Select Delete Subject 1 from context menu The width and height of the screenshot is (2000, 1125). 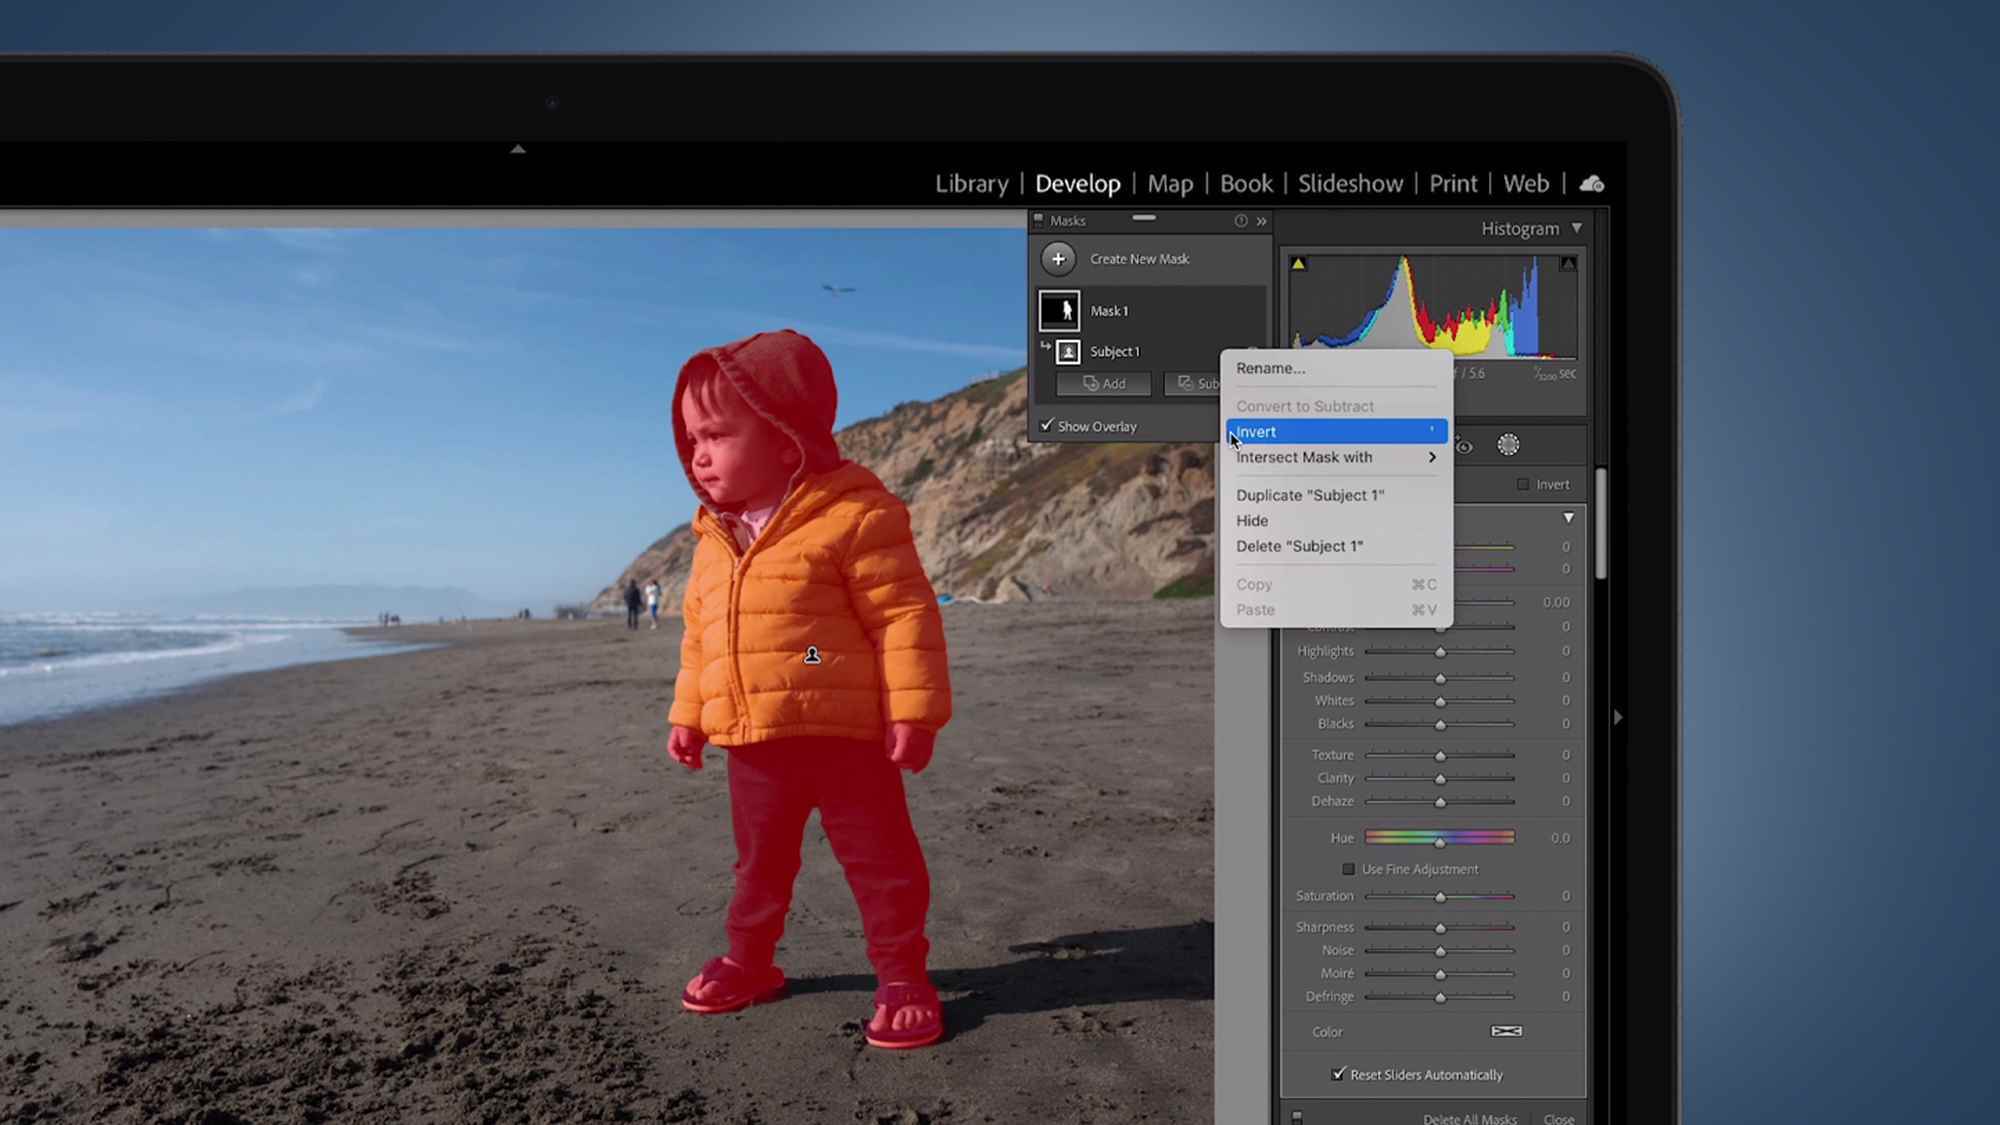coord(1298,545)
